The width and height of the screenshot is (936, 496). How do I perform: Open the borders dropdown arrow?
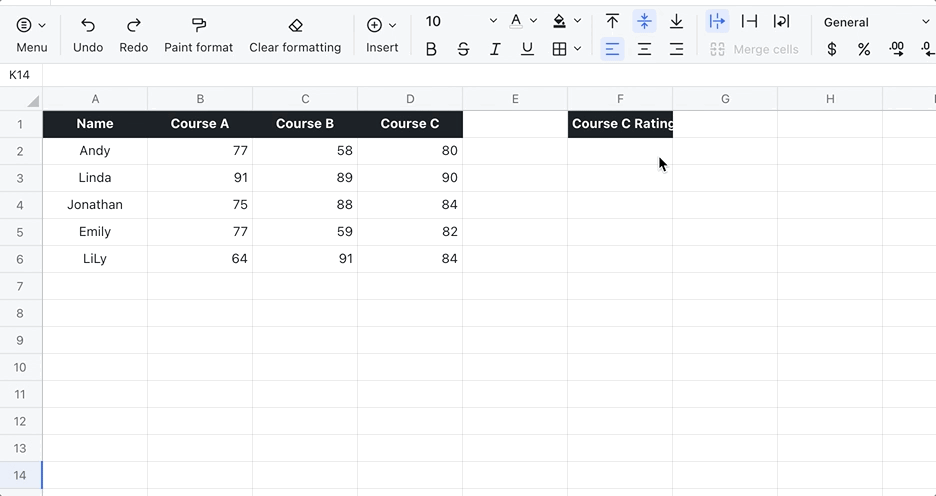578,49
